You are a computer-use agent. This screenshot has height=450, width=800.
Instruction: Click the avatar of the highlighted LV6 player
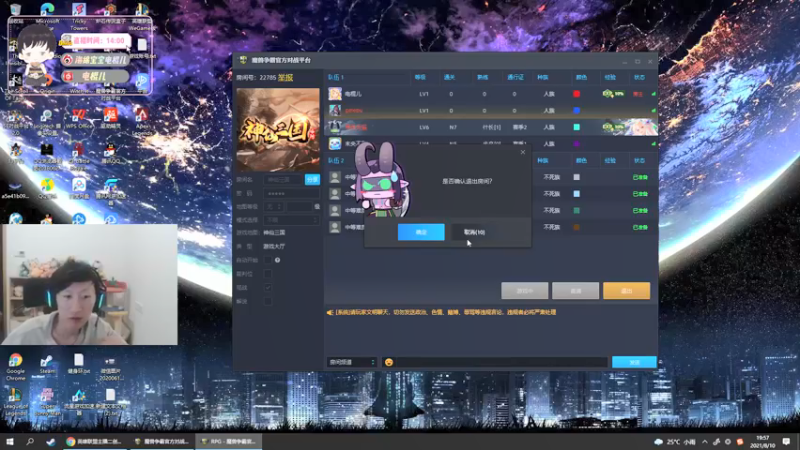[x=335, y=127]
